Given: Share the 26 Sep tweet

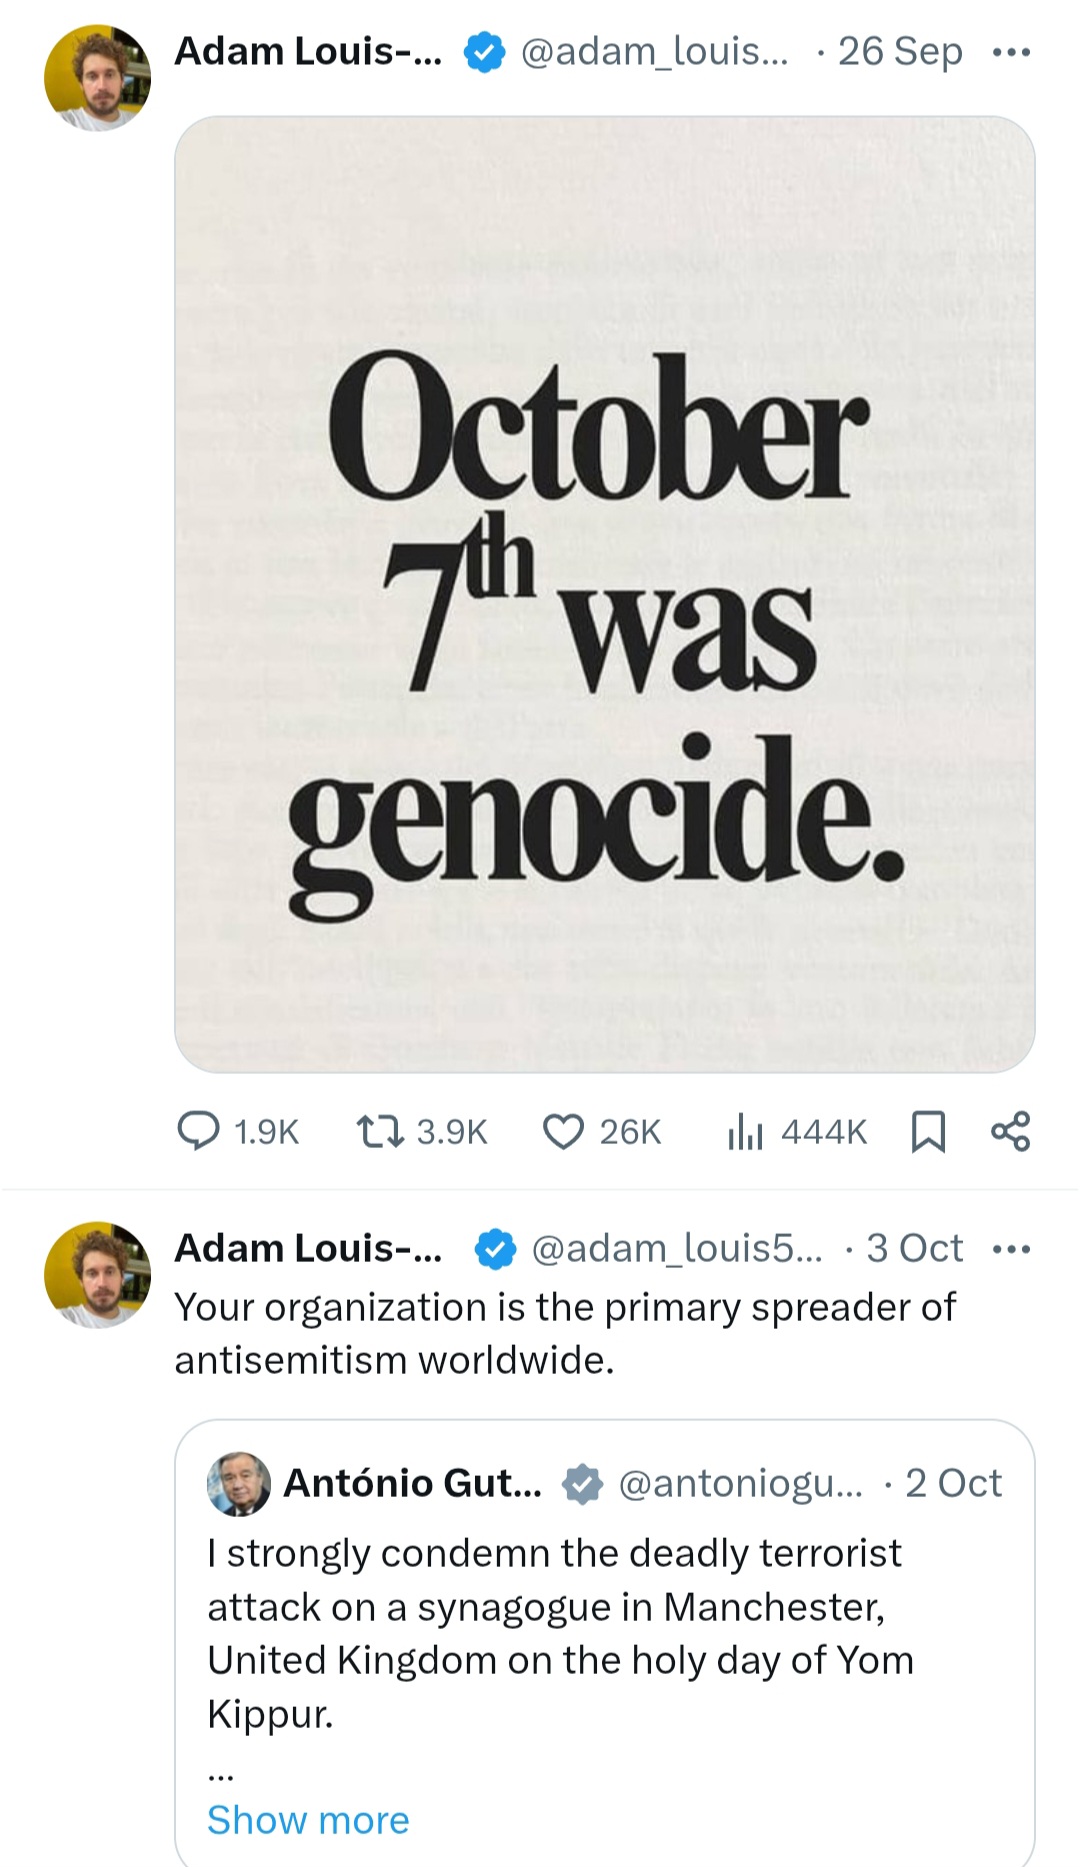Looking at the screenshot, I should click(x=1010, y=1131).
